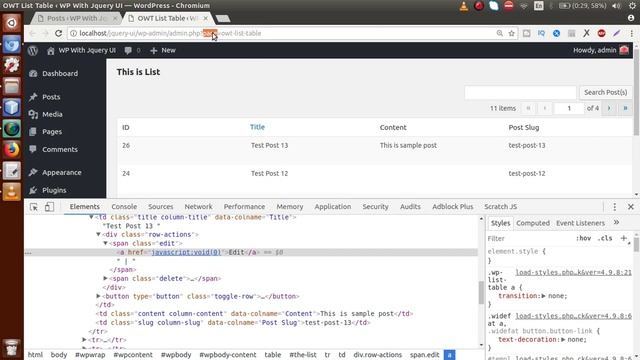
Task: Expand the span class delete node
Action: [x=105, y=278]
